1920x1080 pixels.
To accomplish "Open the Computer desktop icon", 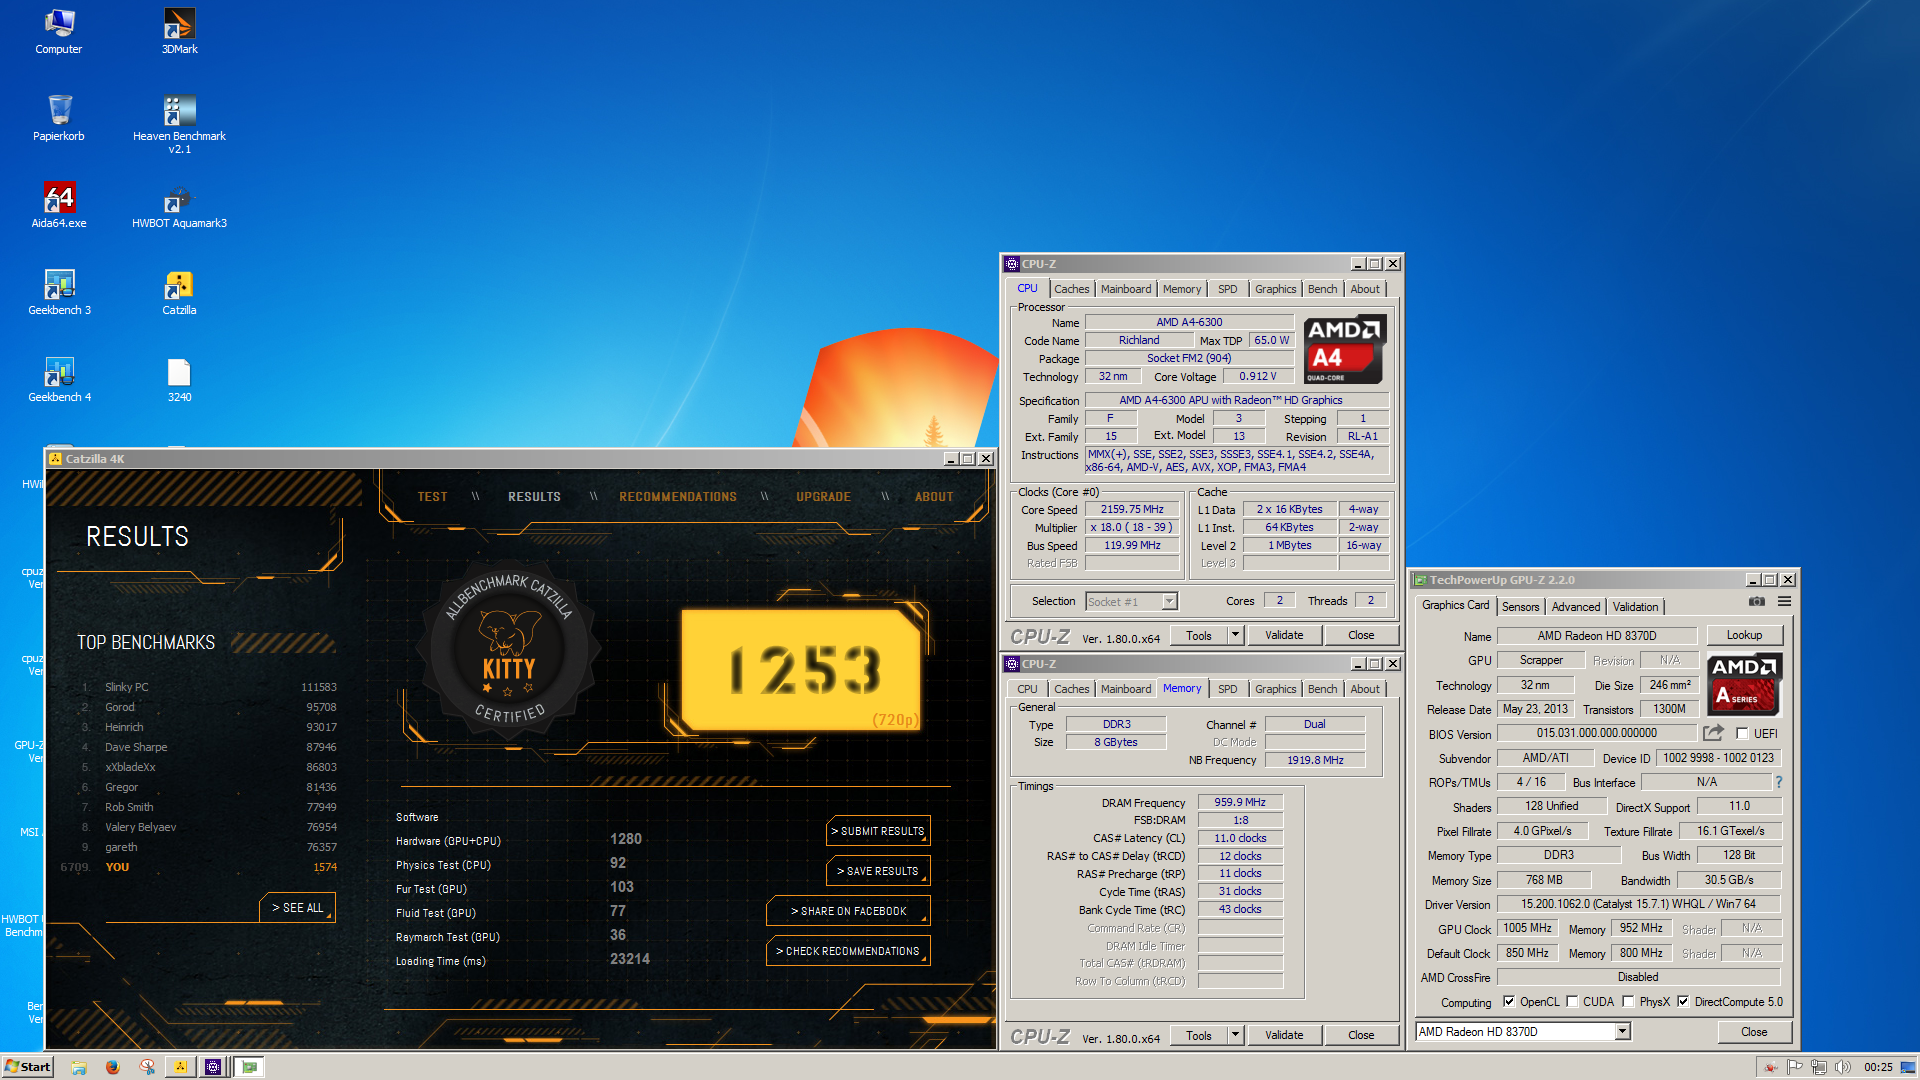I will click(x=59, y=31).
